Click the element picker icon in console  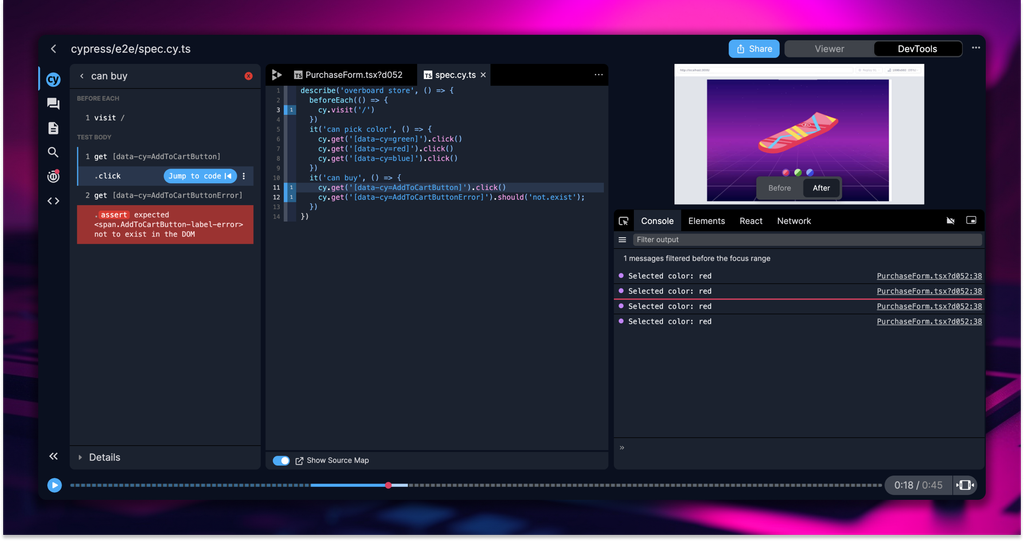point(624,221)
